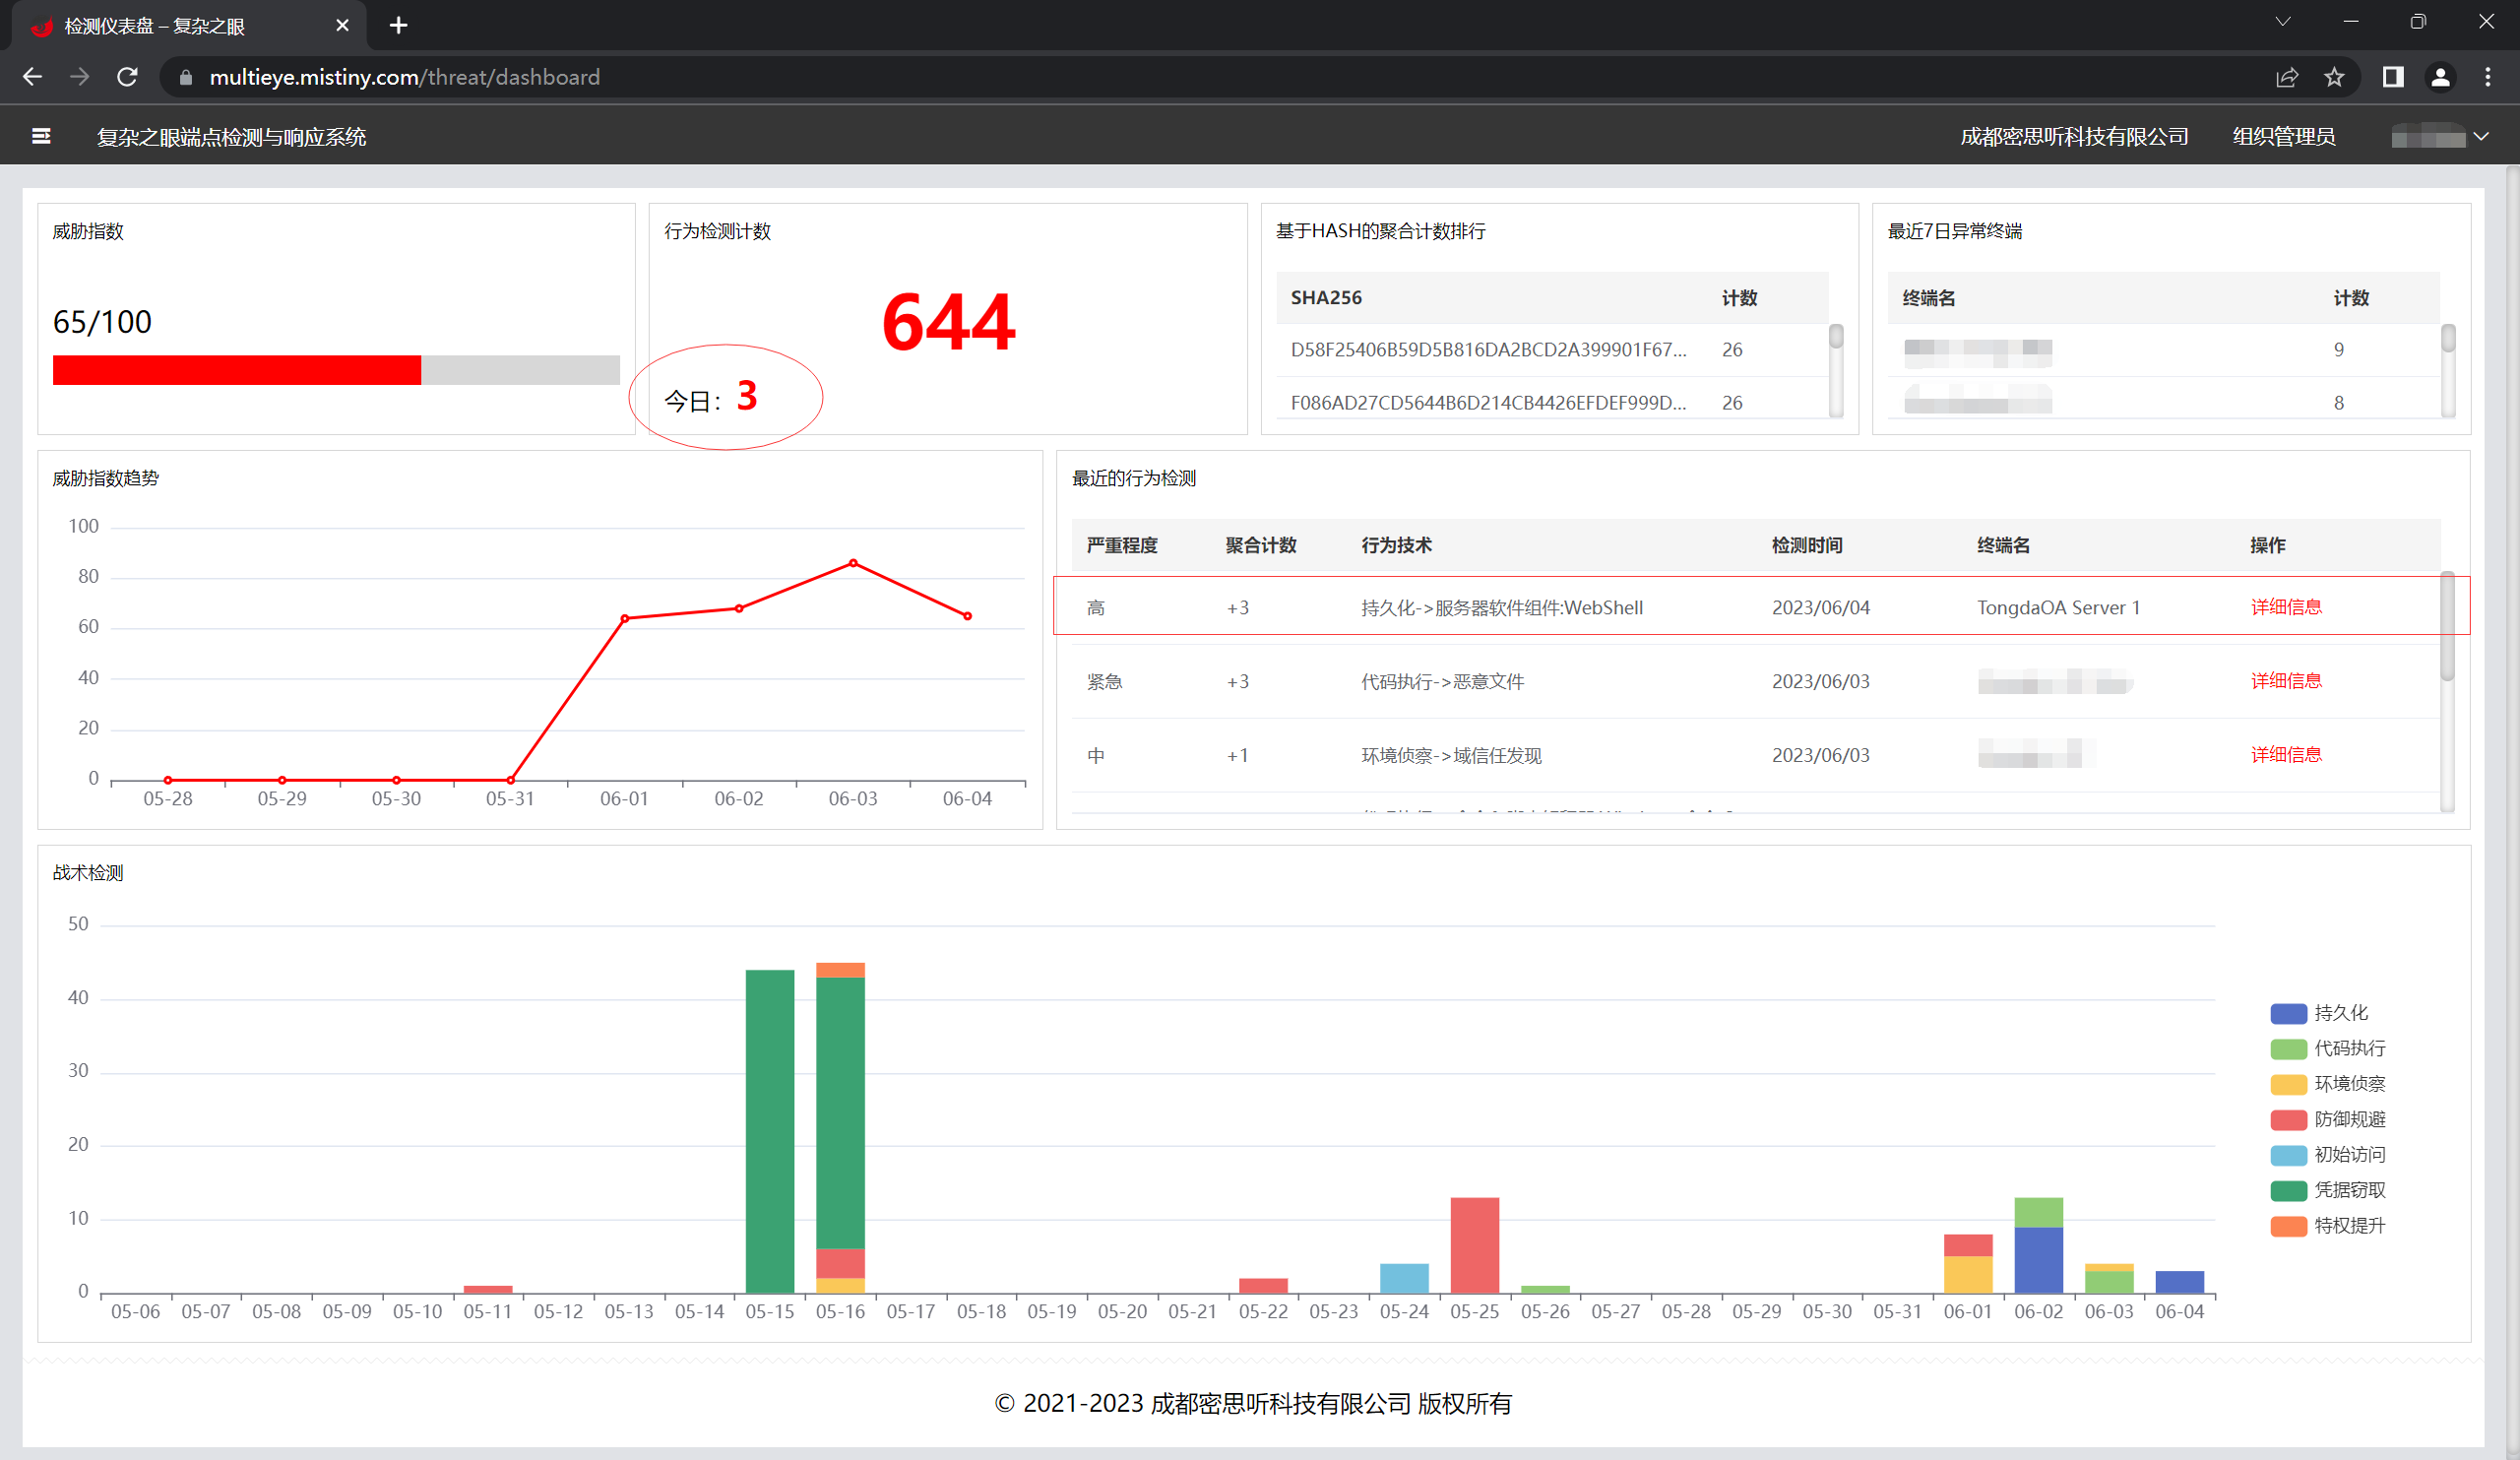Open 详细信息 for 域信任发现 row
Image resolution: width=2520 pixels, height=1460 pixels.
(2286, 755)
